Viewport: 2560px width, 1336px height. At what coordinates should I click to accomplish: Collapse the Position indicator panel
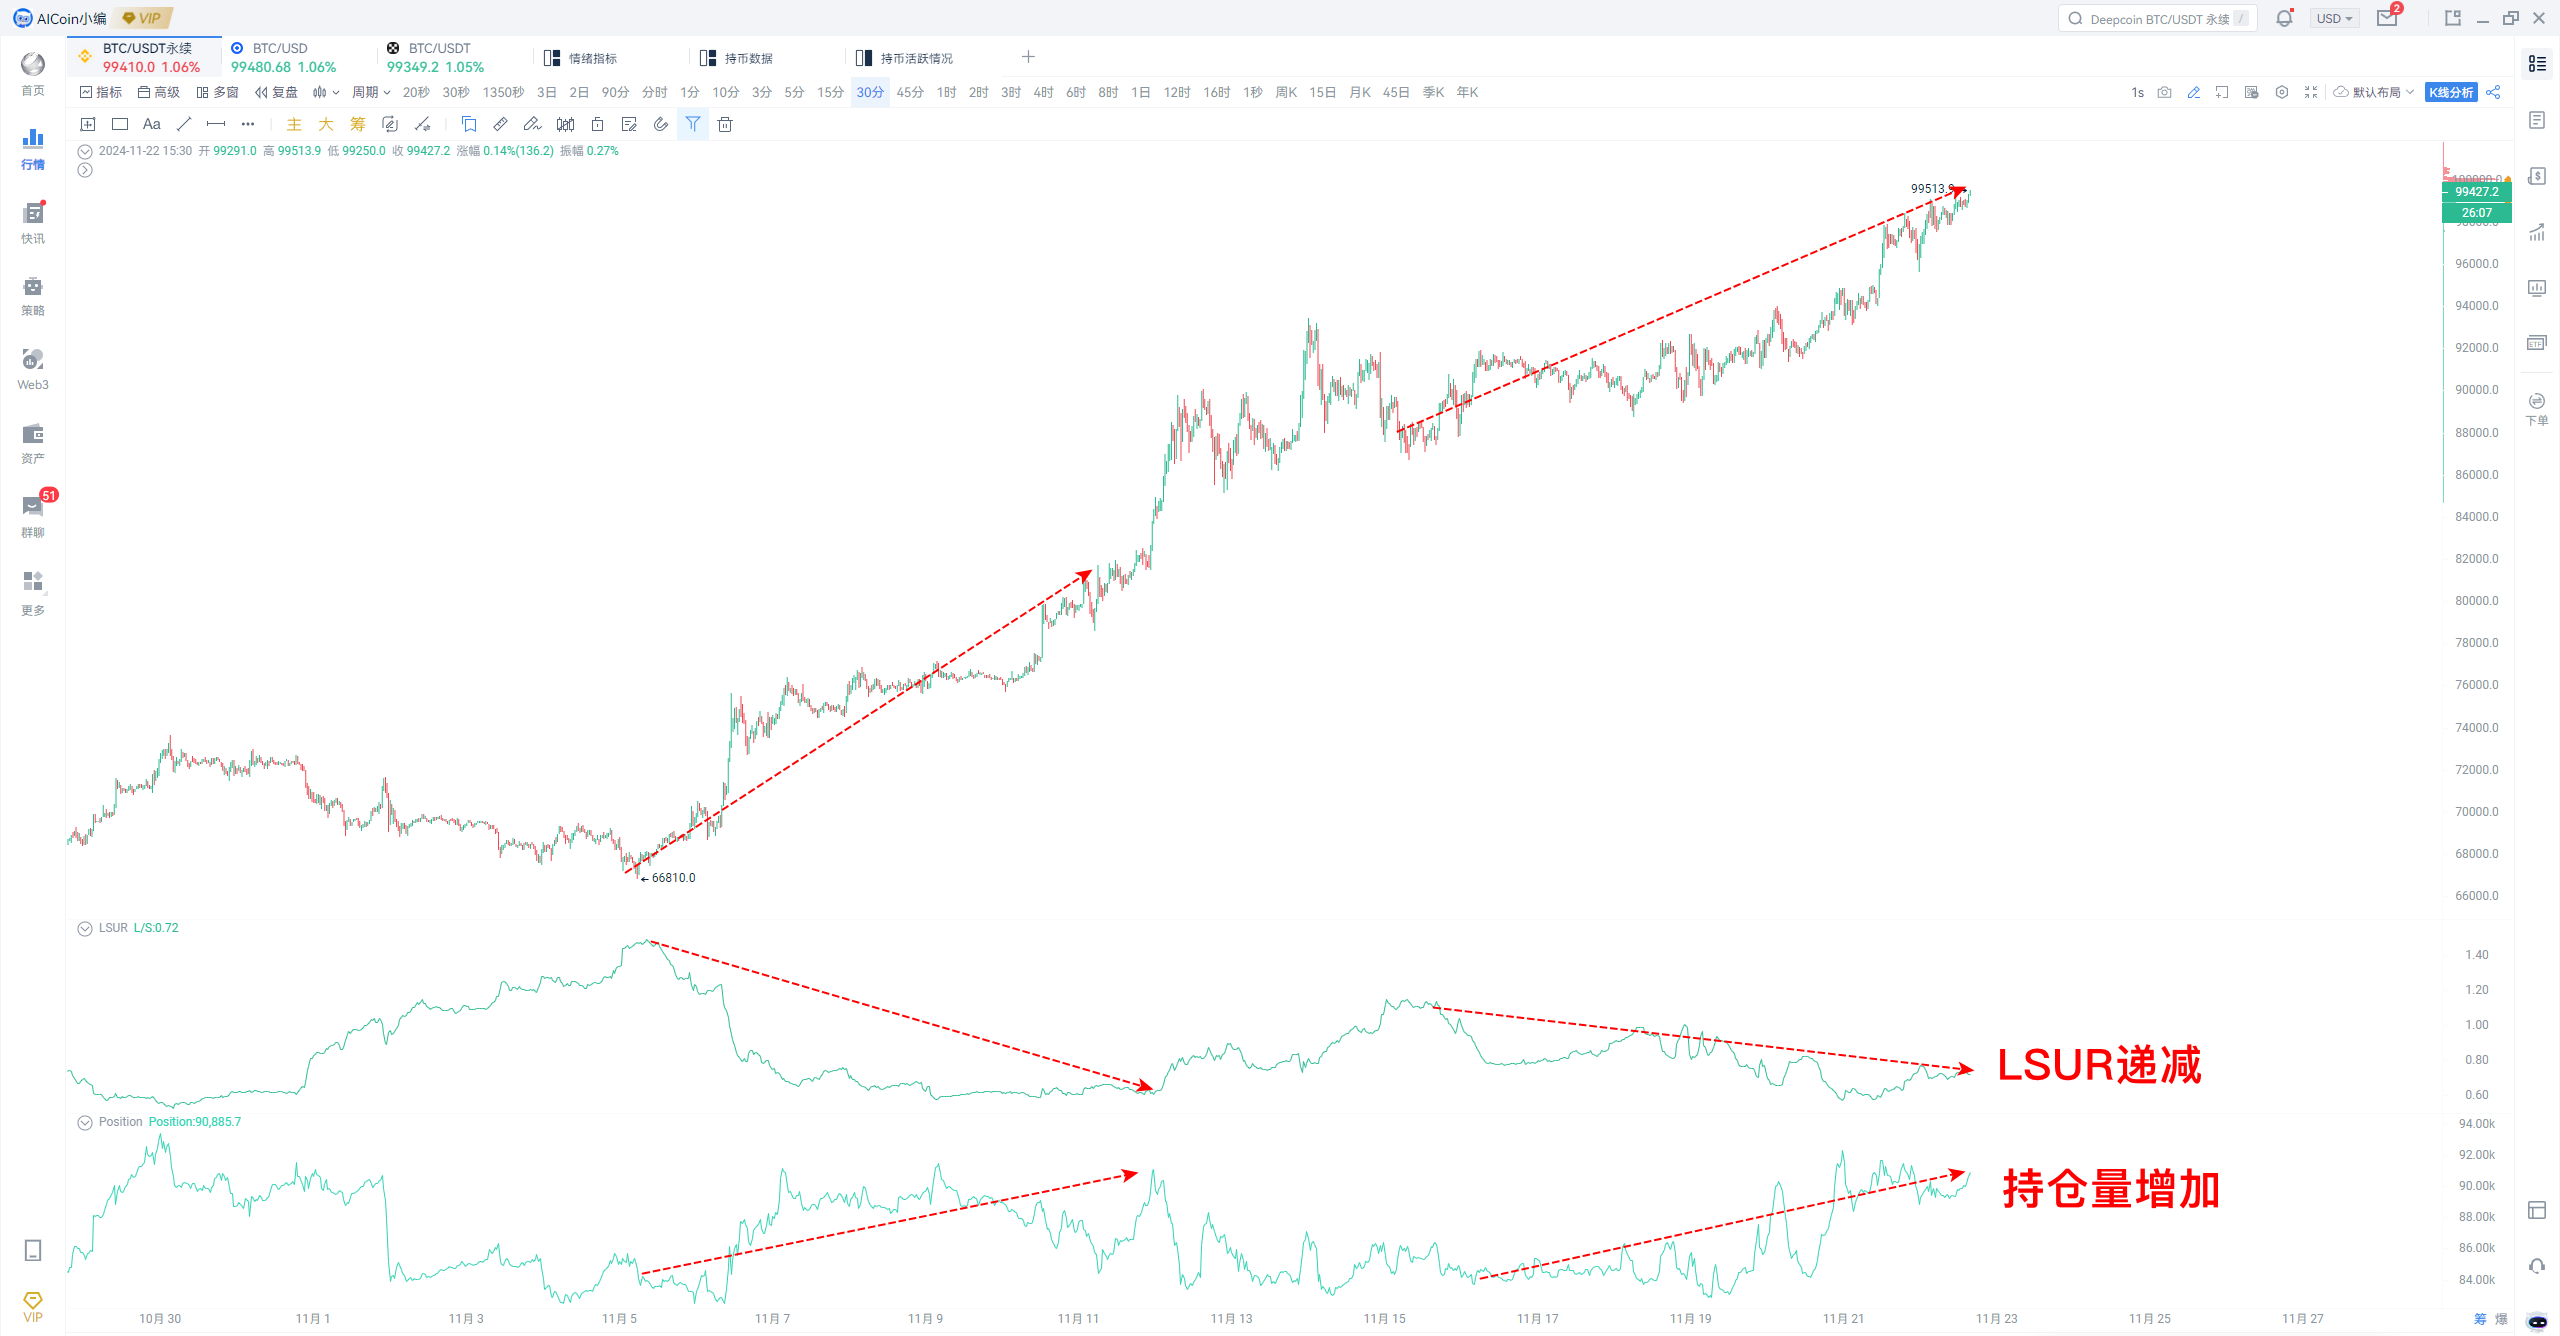[x=85, y=1123]
